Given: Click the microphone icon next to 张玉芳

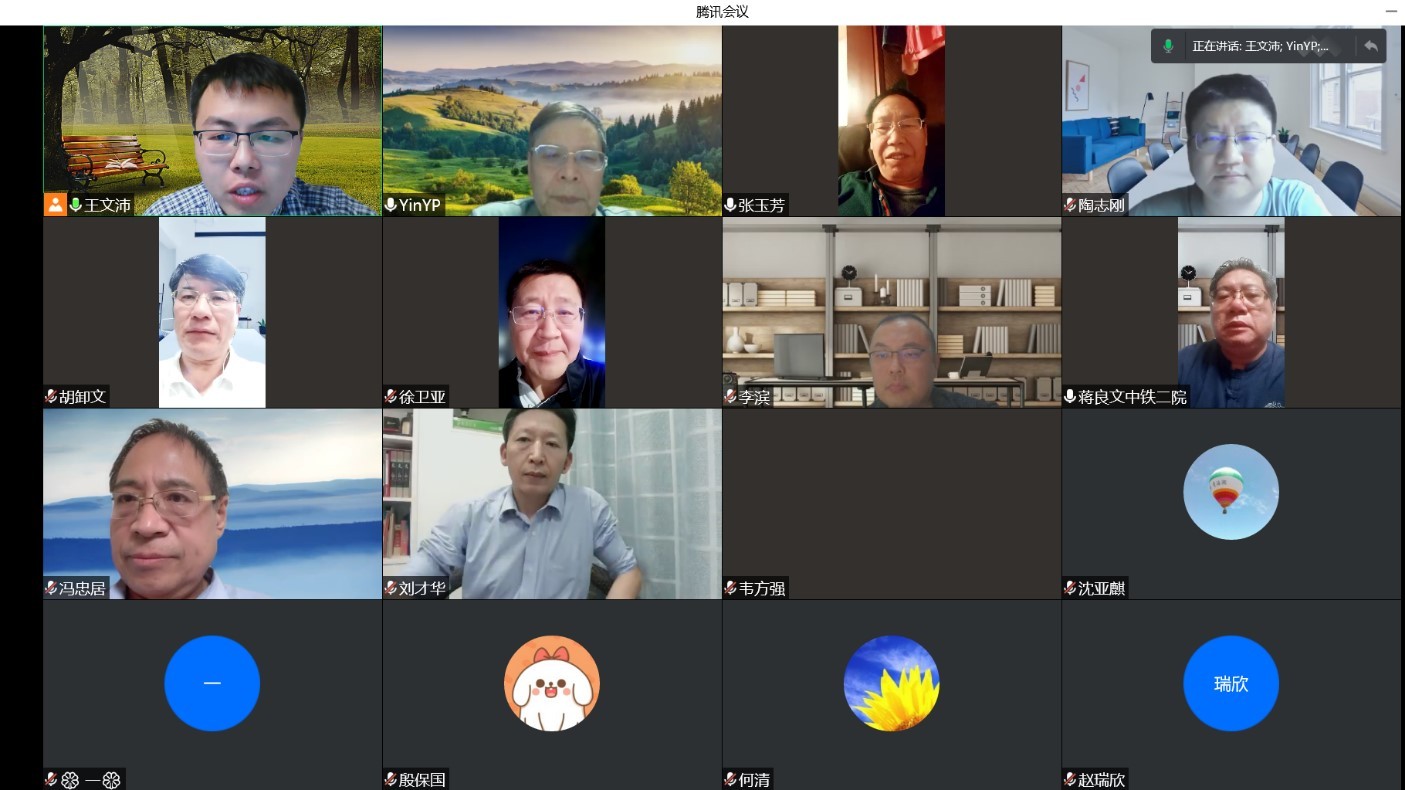Looking at the screenshot, I should tap(730, 205).
